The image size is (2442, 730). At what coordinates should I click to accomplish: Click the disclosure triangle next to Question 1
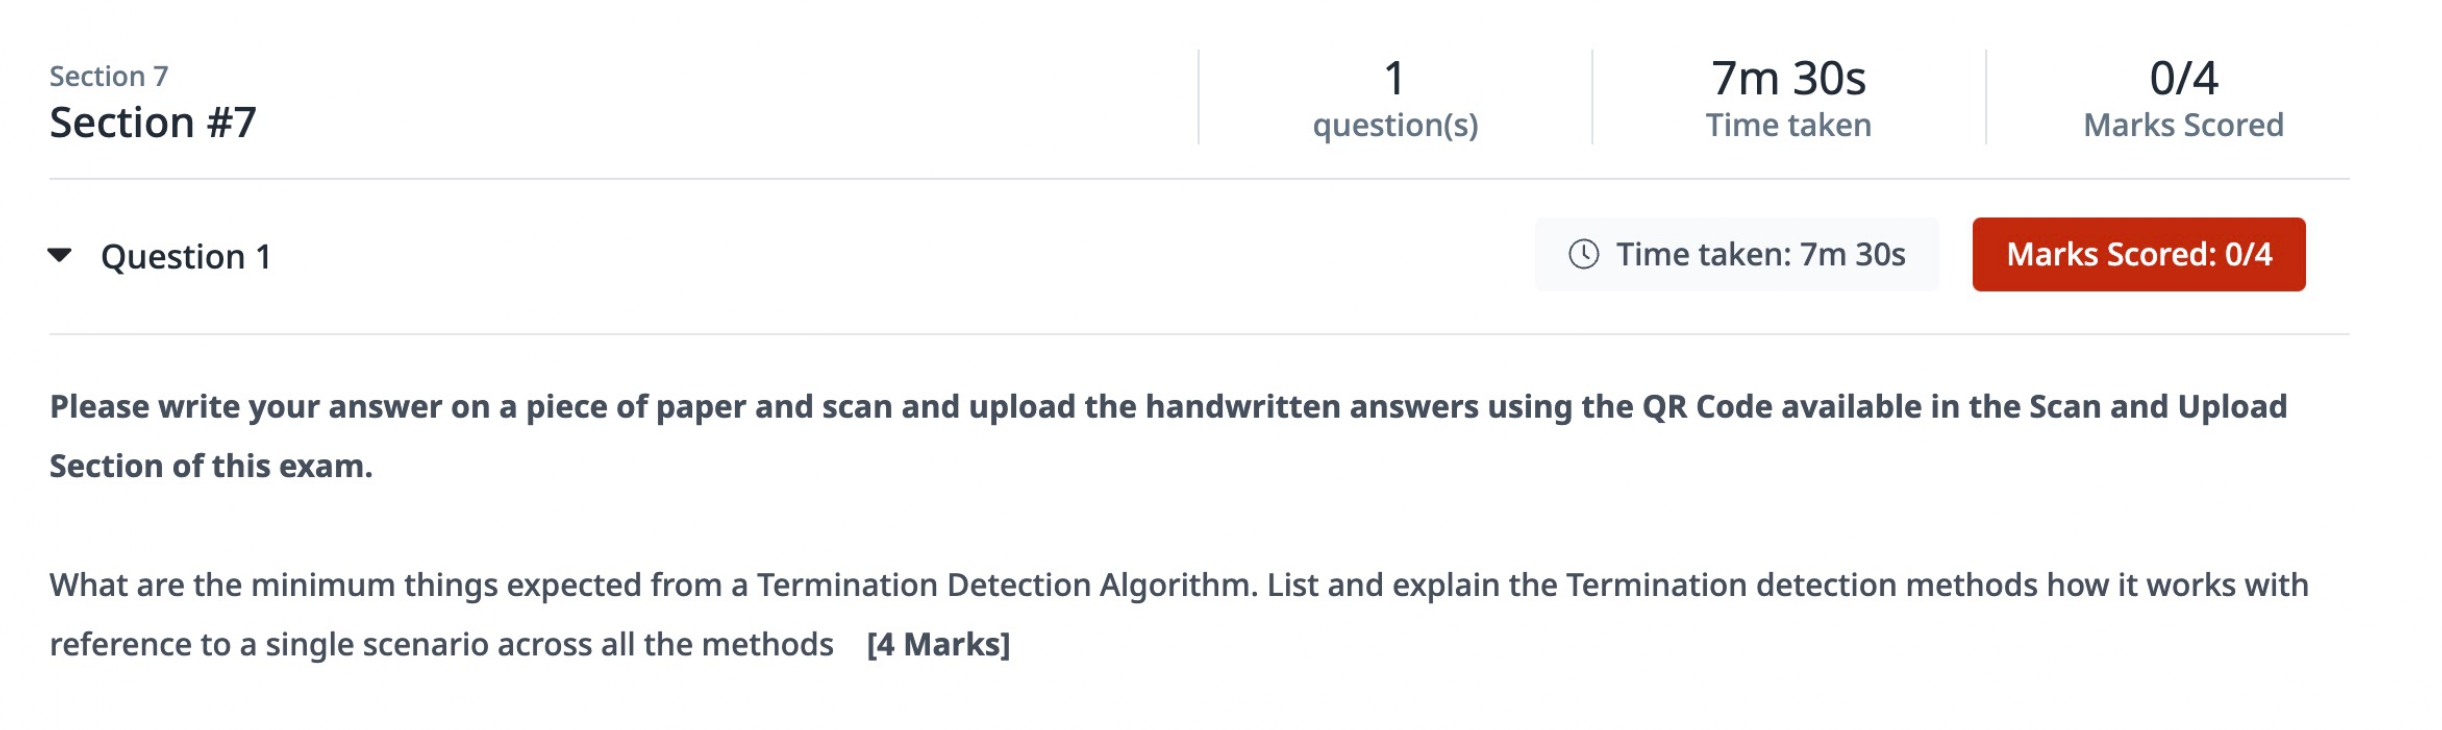click(x=60, y=256)
